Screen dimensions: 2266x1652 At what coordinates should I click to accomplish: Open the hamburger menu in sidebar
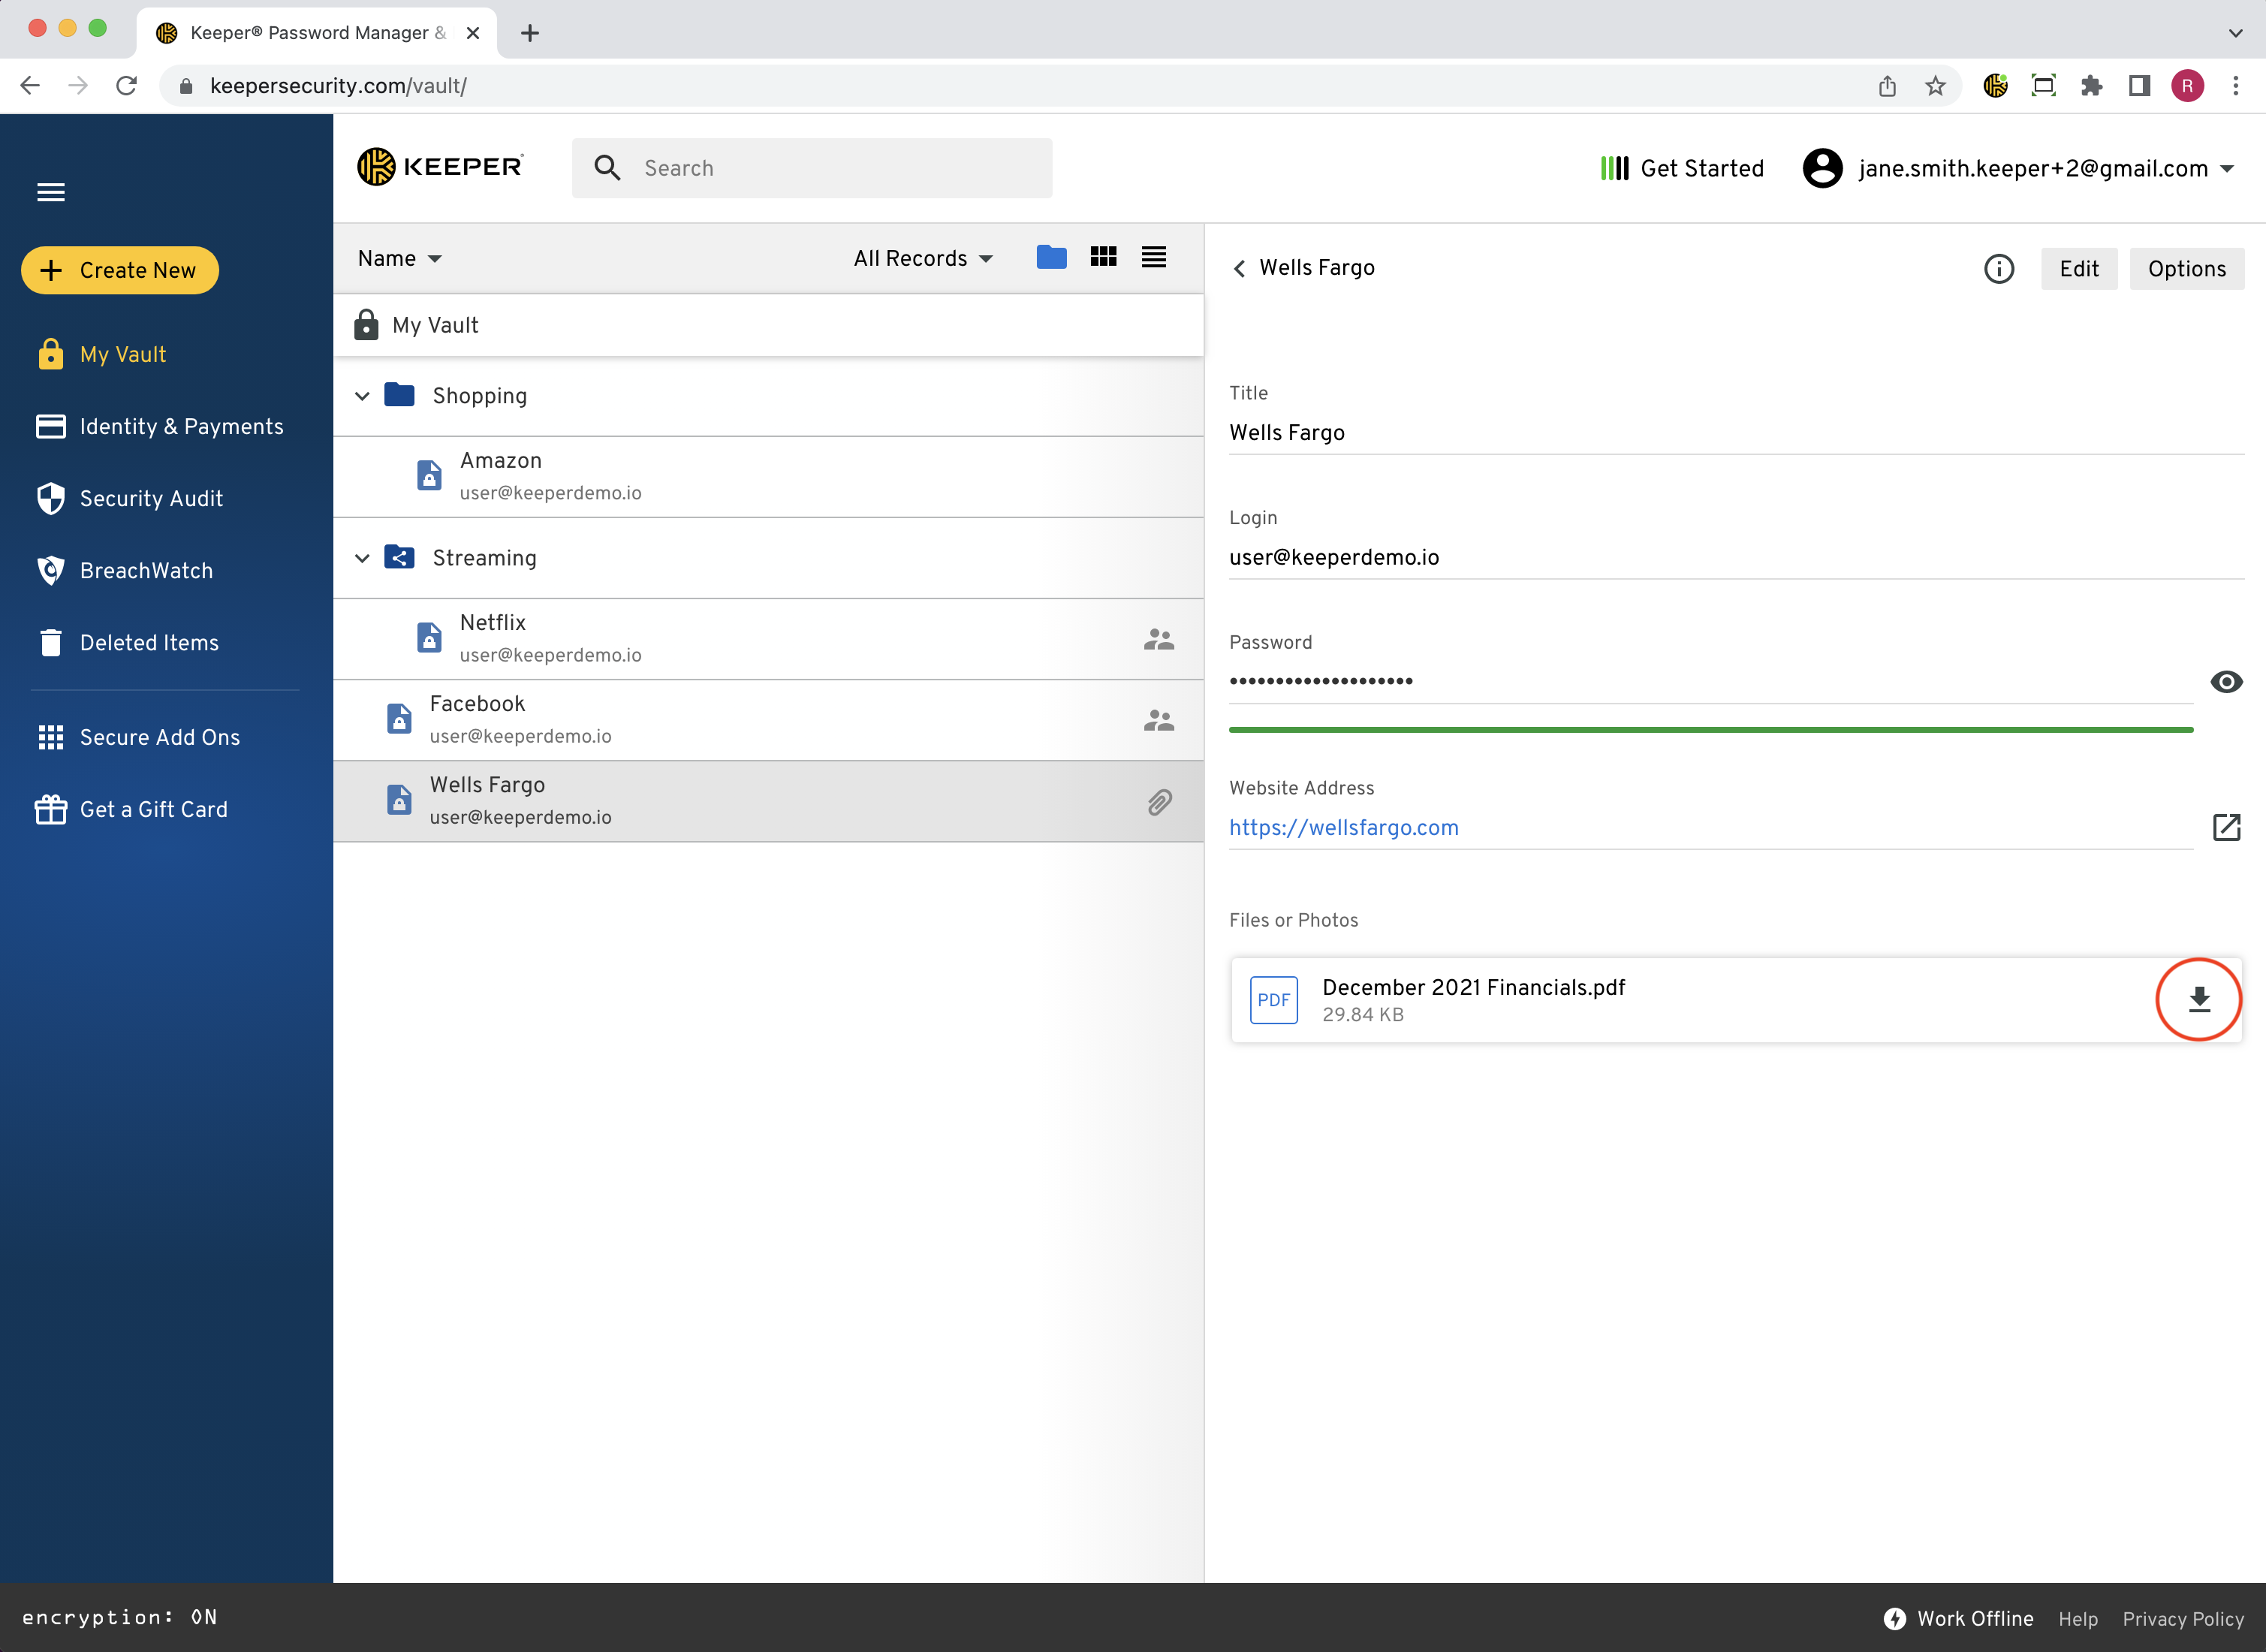pyautogui.click(x=51, y=192)
